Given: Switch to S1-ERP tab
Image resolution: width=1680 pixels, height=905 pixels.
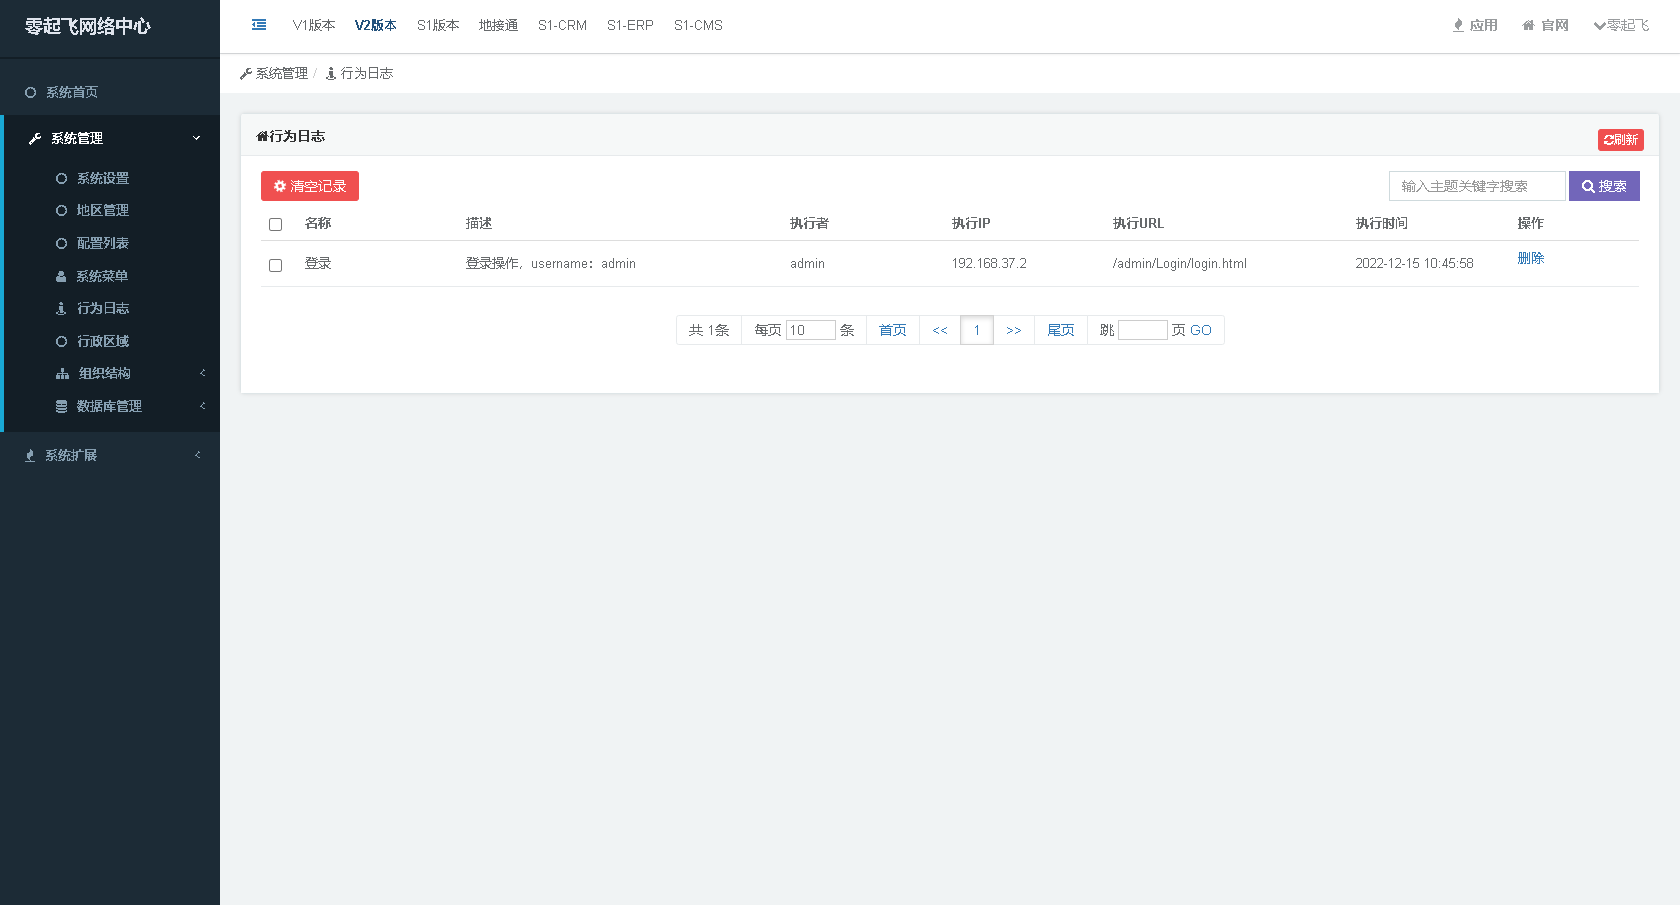Looking at the screenshot, I should (x=630, y=25).
